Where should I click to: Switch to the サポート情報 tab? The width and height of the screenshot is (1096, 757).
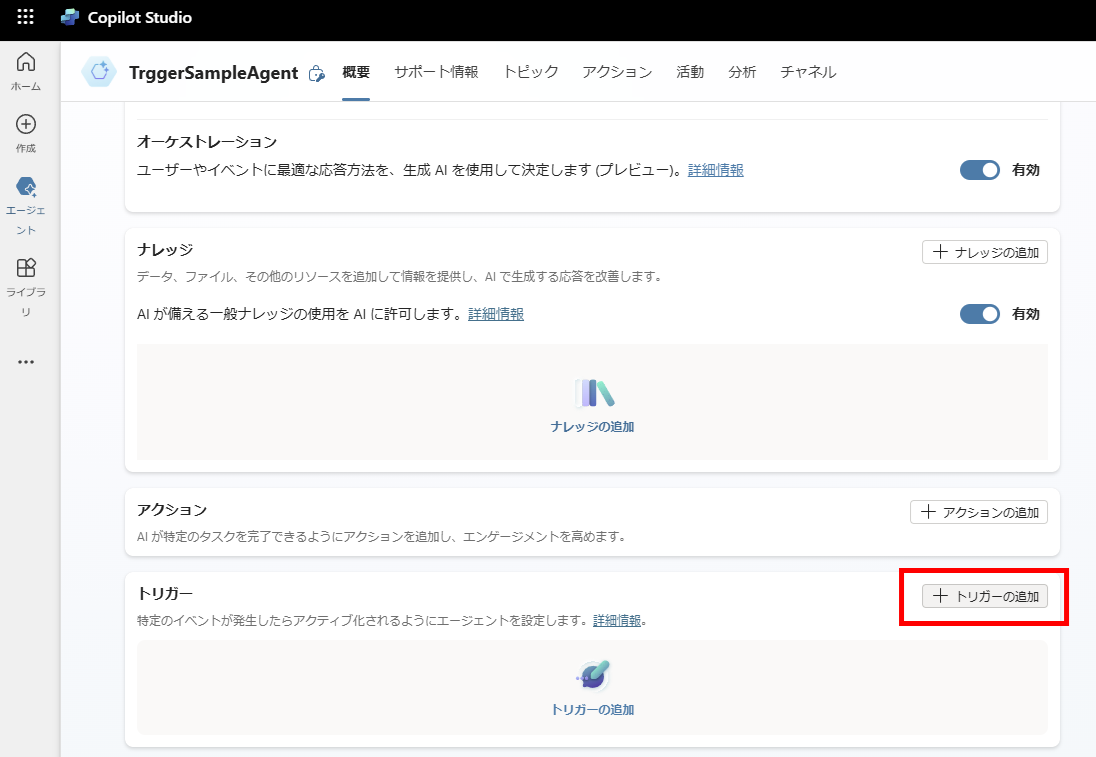click(x=436, y=72)
